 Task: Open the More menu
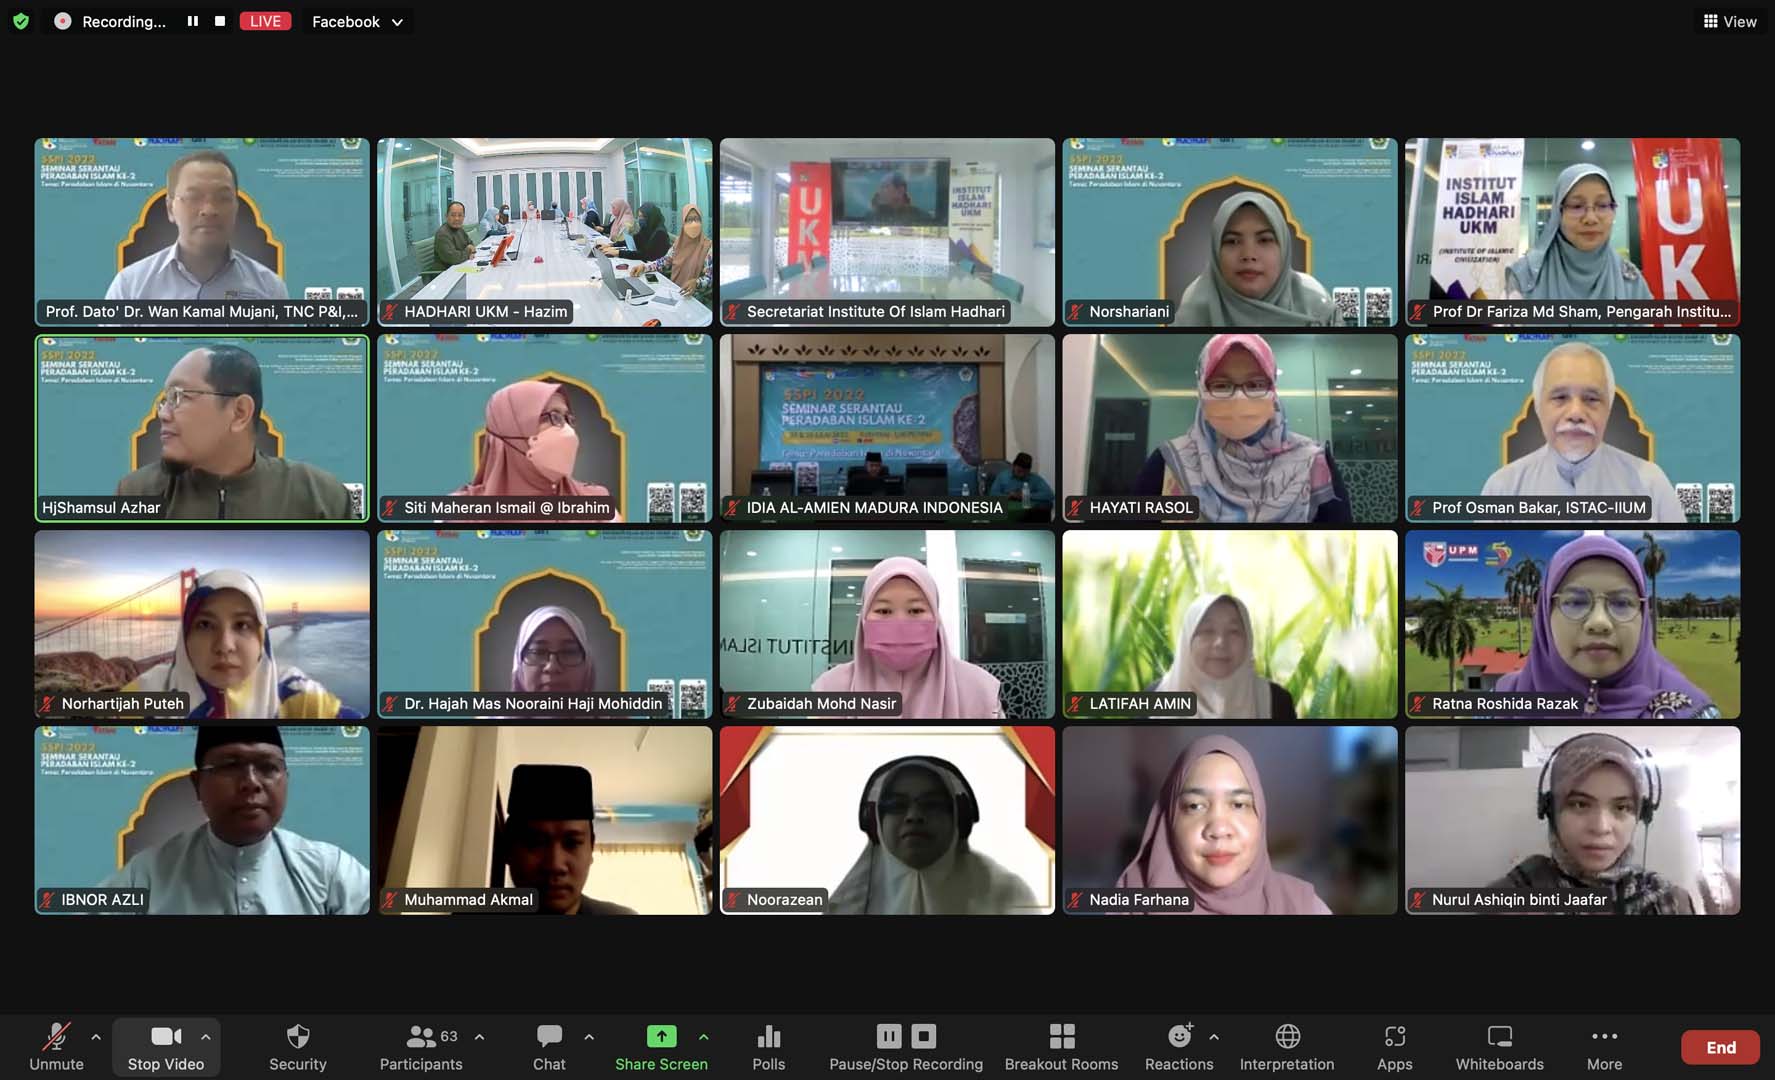[1604, 1046]
